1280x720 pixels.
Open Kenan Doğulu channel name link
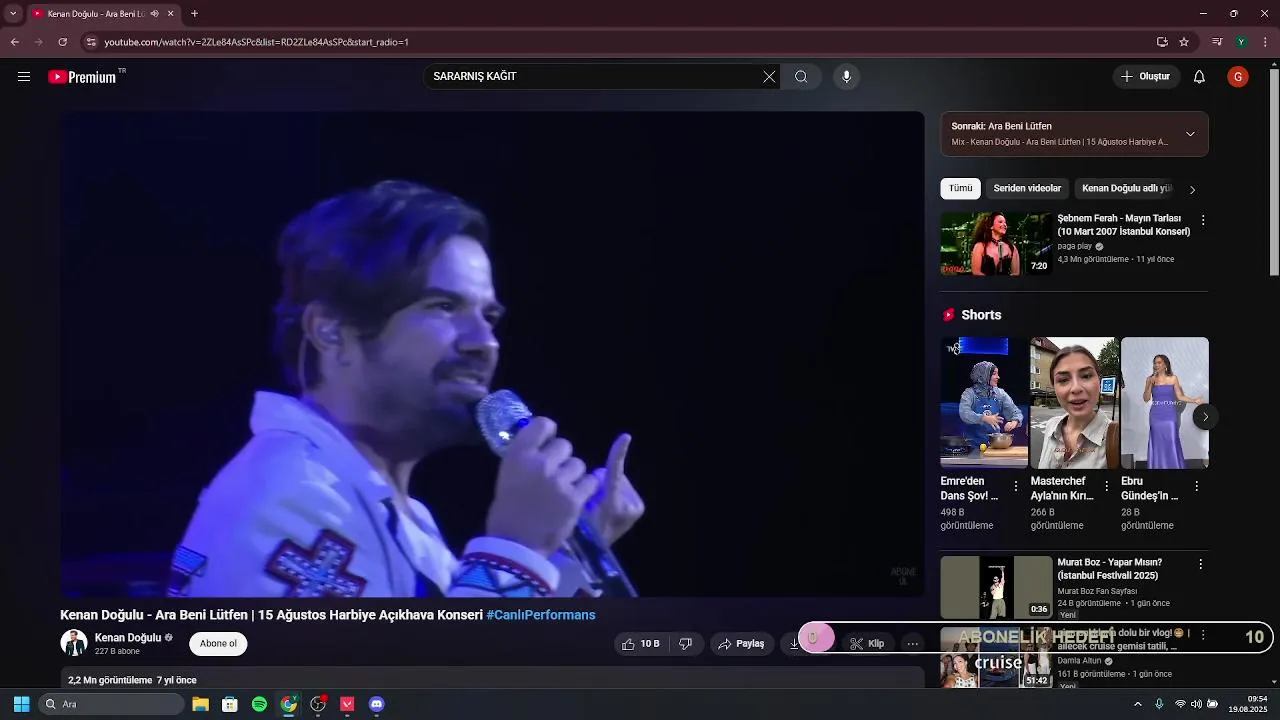pyautogui.click(x=128, y=638)
